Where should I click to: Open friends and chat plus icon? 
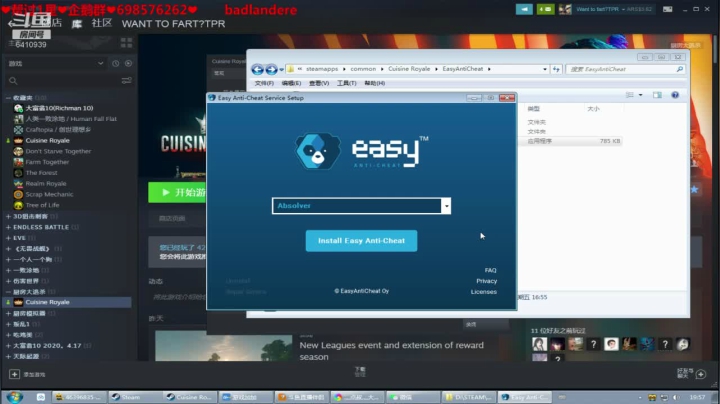pos(701,374)
